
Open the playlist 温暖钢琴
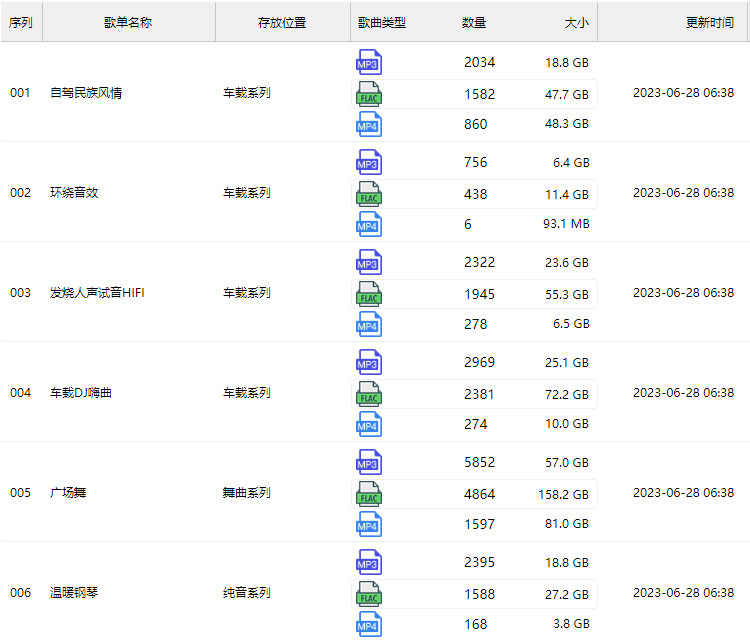(74, 593)
